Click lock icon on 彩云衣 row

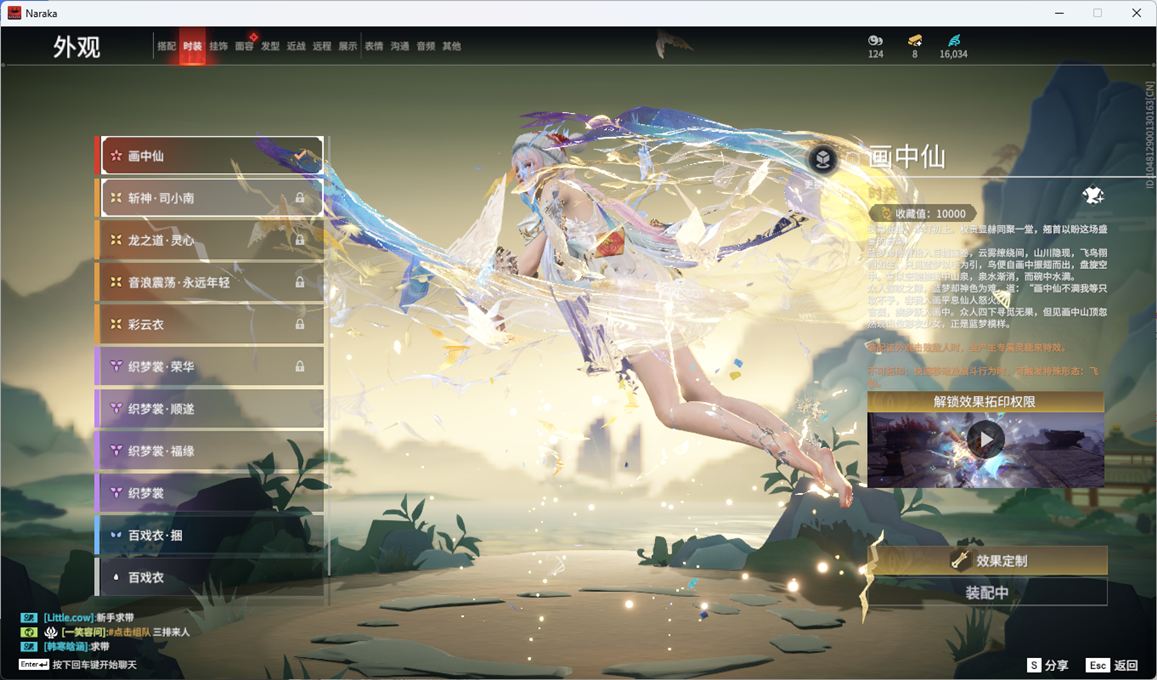click(300, 324)
